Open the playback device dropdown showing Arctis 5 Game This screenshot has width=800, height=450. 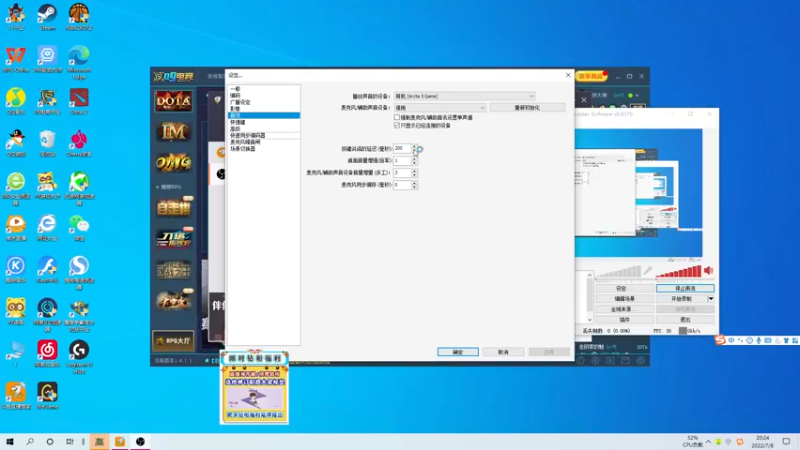tap(464, 96)
